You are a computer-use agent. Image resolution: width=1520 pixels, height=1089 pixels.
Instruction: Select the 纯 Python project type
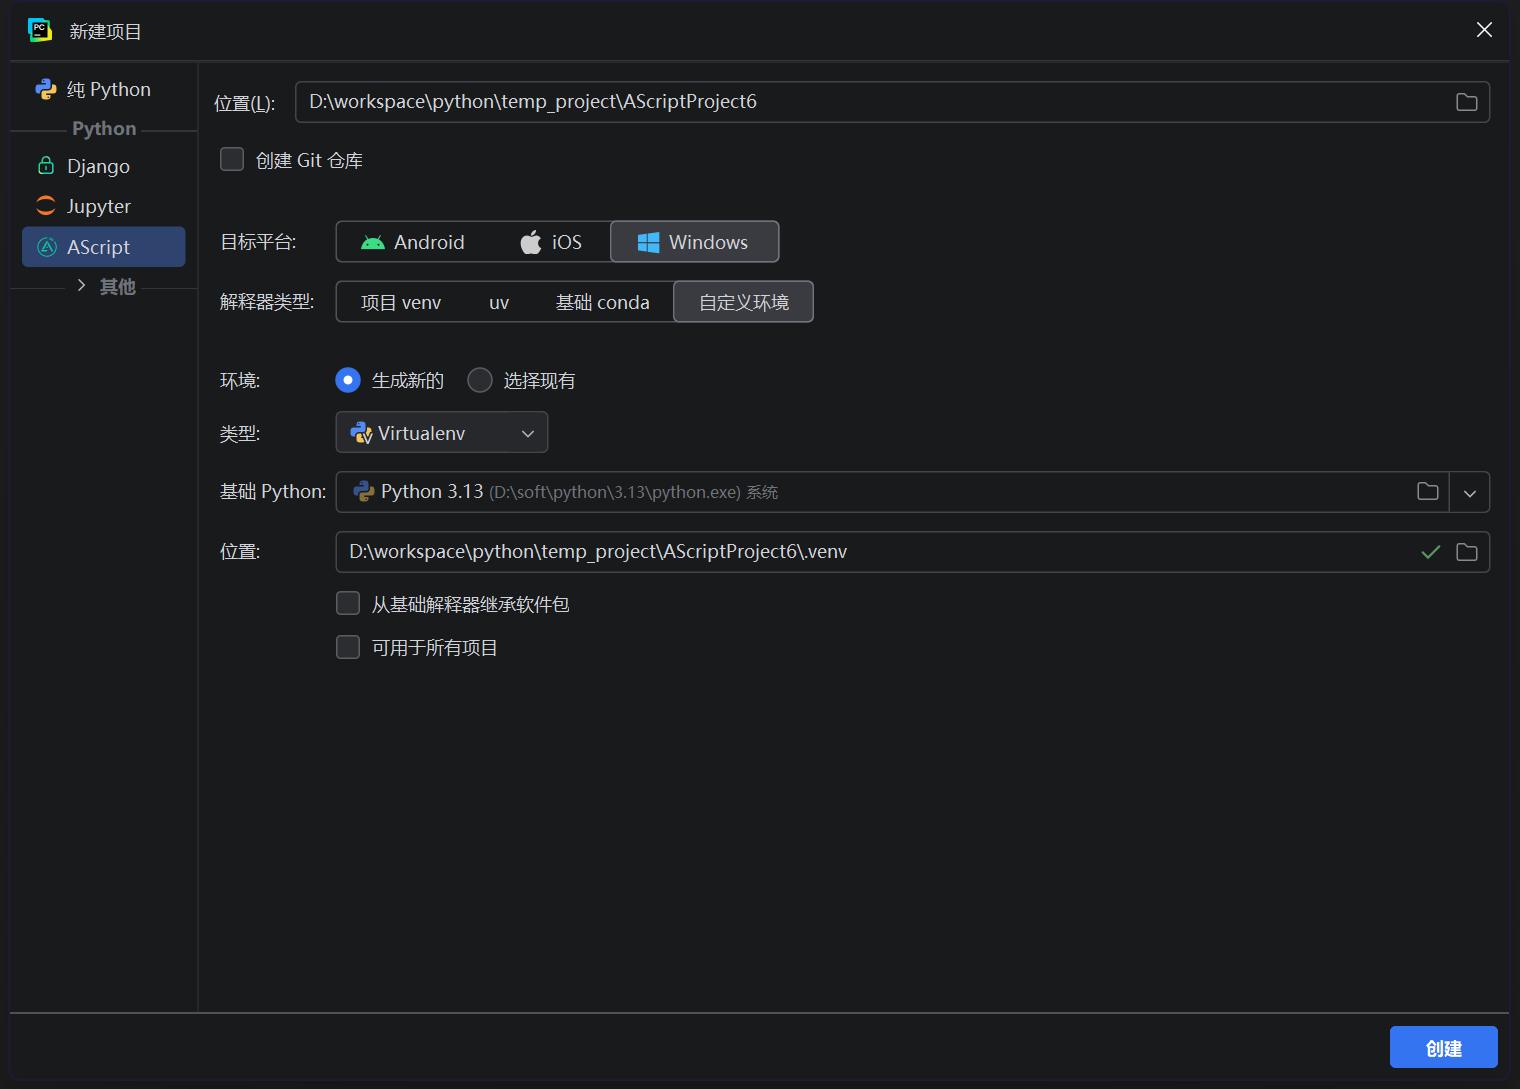tap(107, 89)
